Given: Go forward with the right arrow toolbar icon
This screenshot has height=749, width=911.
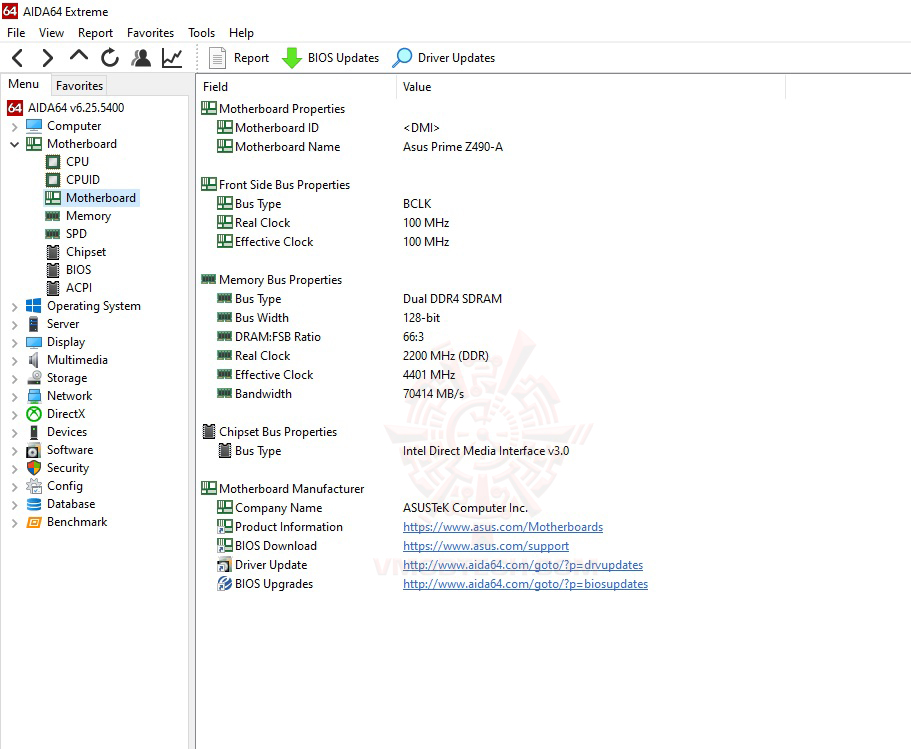Looking at the screenshot, I should (x=48, y=58).
